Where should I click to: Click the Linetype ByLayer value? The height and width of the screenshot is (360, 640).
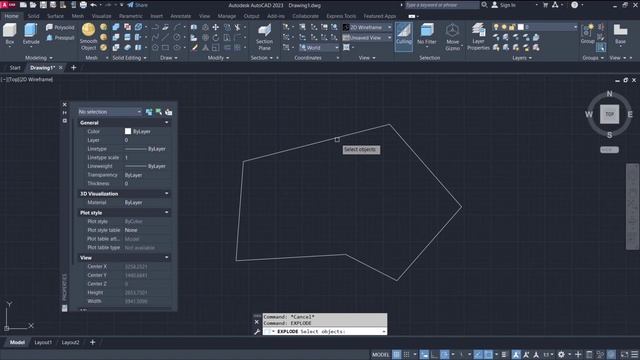coord(145,149)
